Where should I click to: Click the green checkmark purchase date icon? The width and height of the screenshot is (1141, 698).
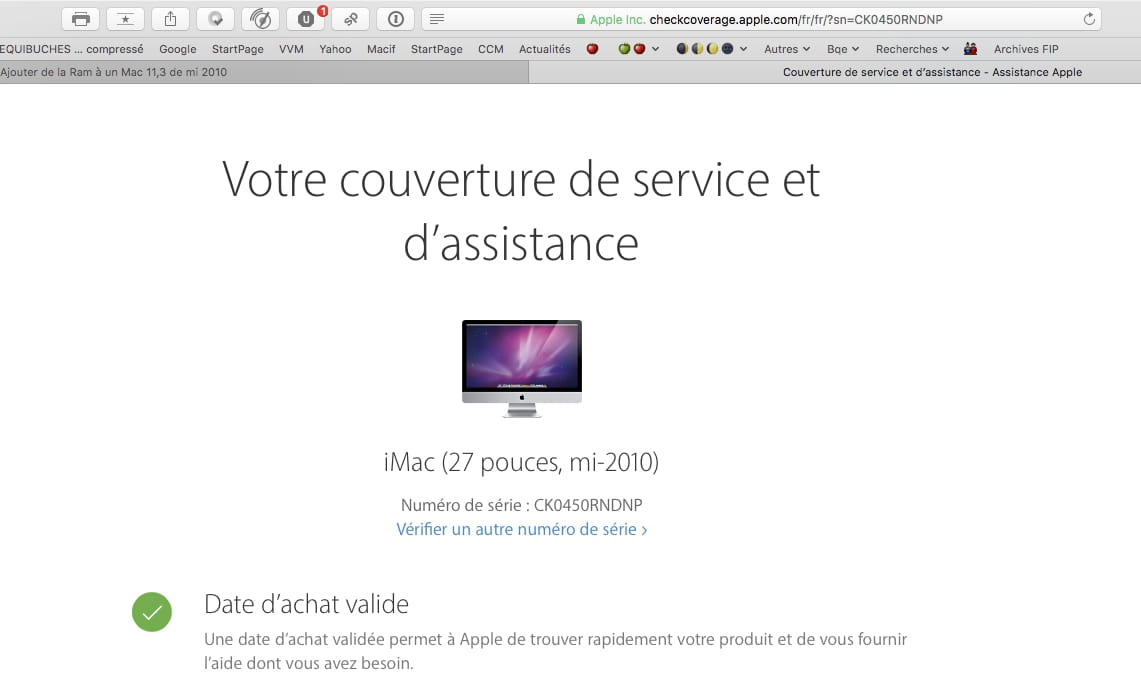click(151, 611)
